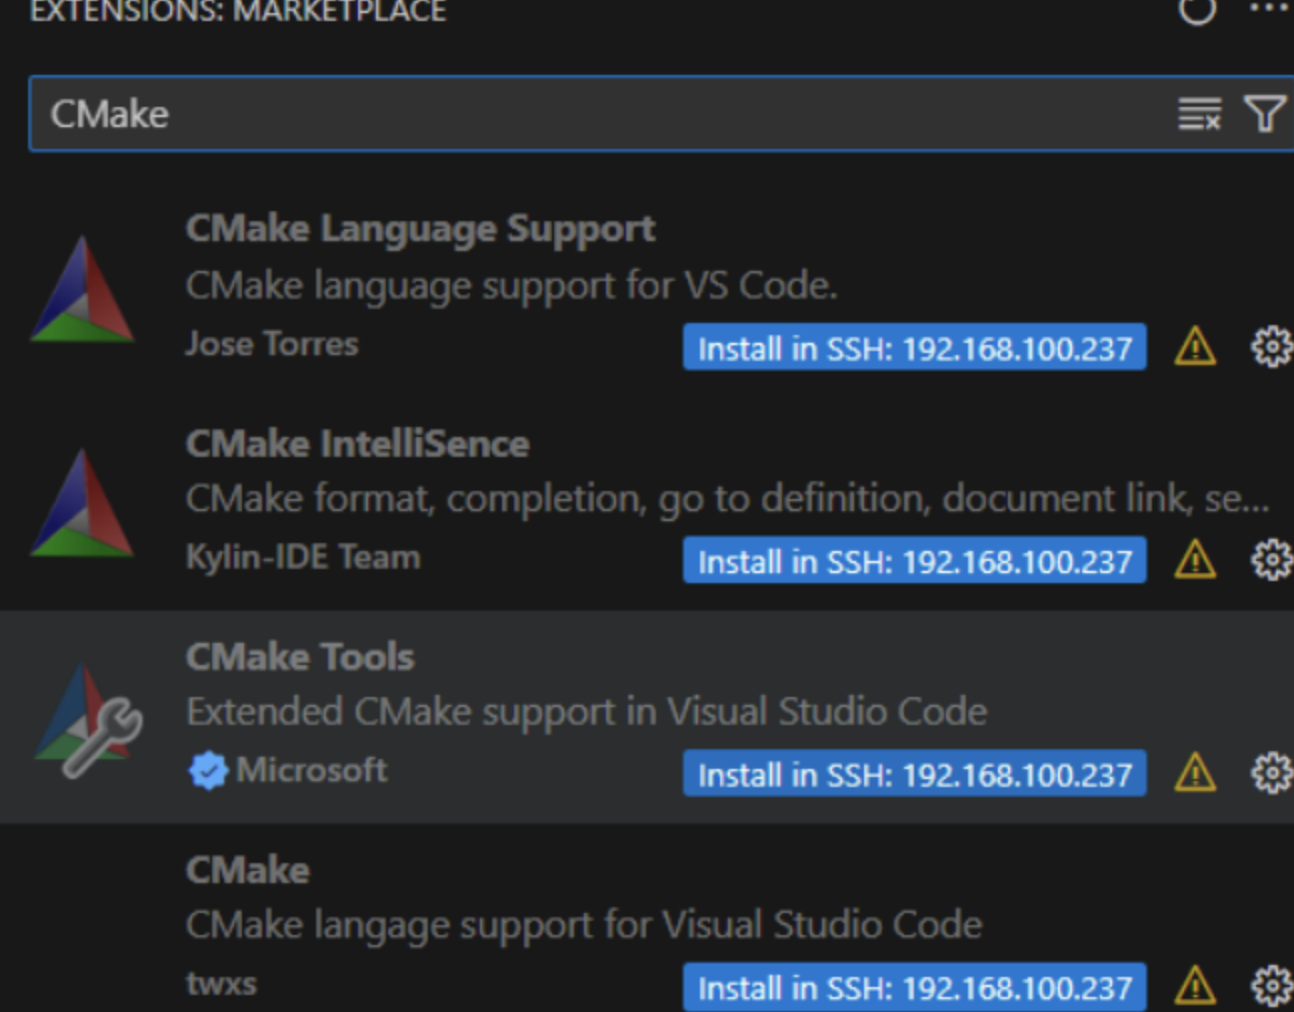Click the CMake IntelliSence triangle logo

[83, 503]
